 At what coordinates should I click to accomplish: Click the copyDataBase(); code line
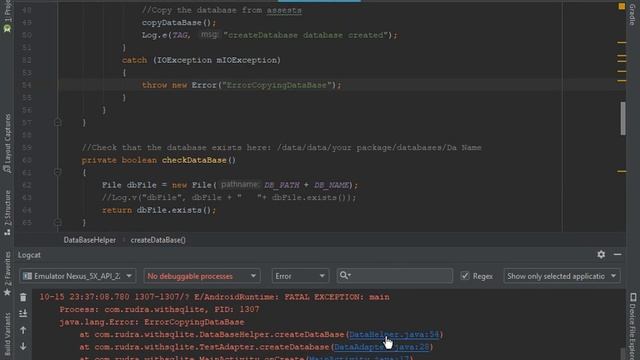(x=179, y=22)
